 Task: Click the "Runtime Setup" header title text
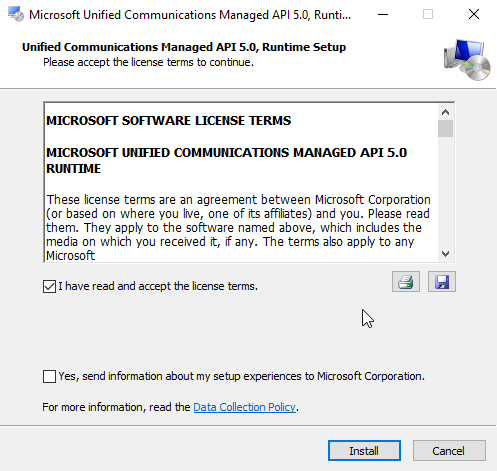coord(304,47)
